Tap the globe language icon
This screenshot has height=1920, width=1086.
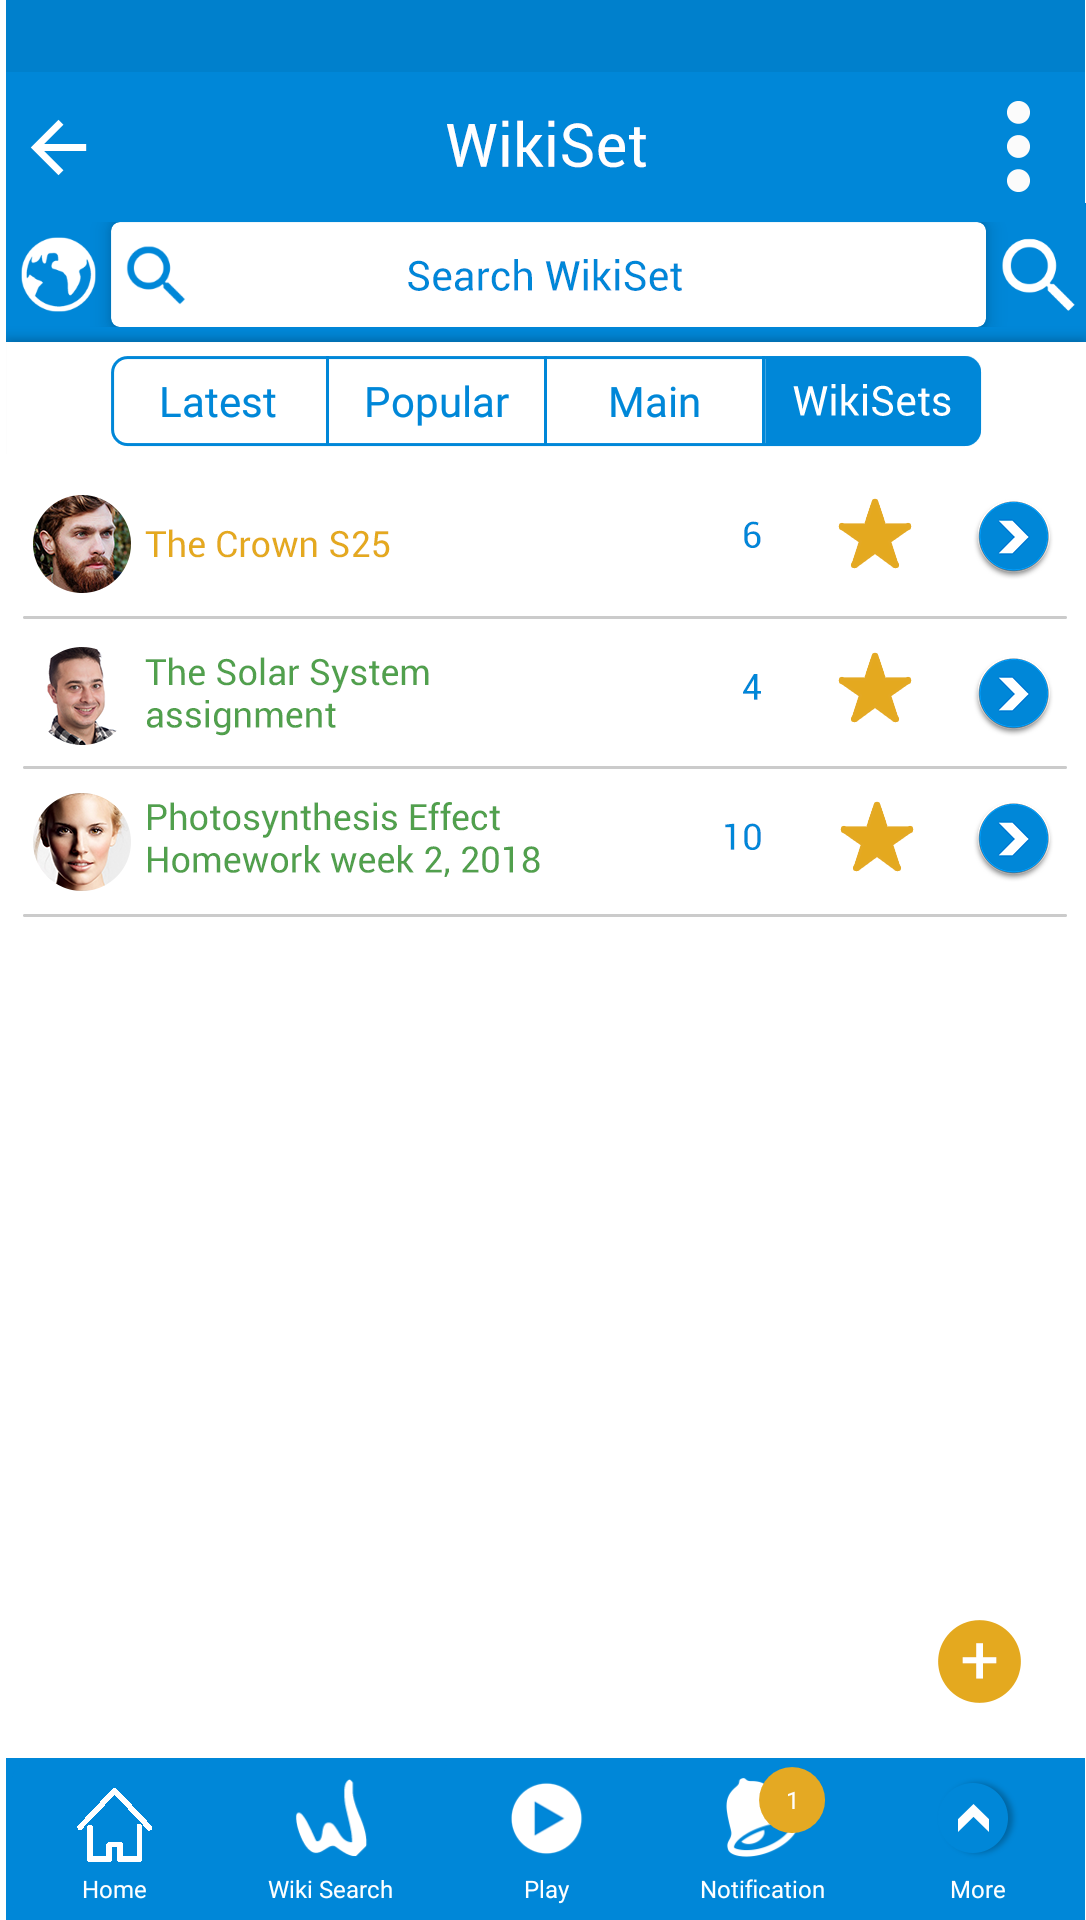[x=59, y=275]
